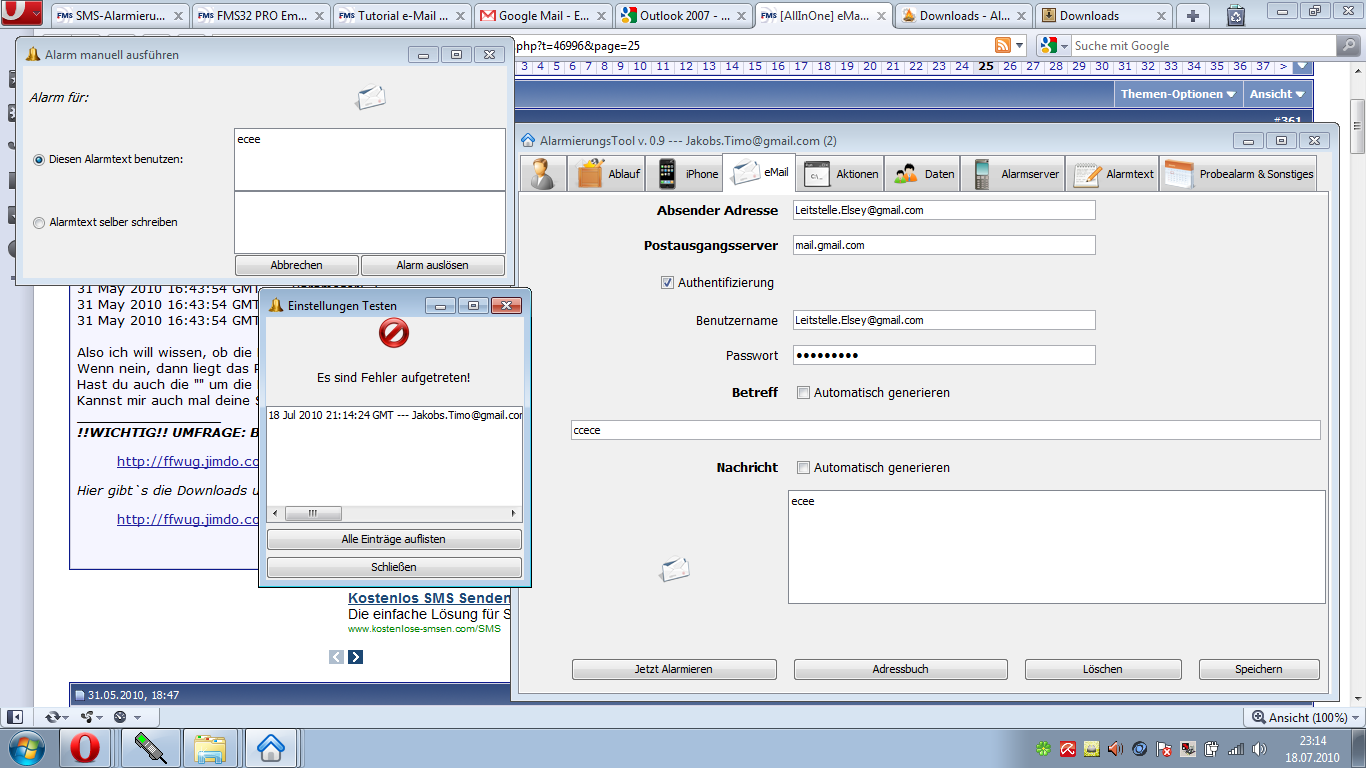Screen dimensions: 1366x768
Task: Go to forum page 26
Action: (x=1010, y=66)
